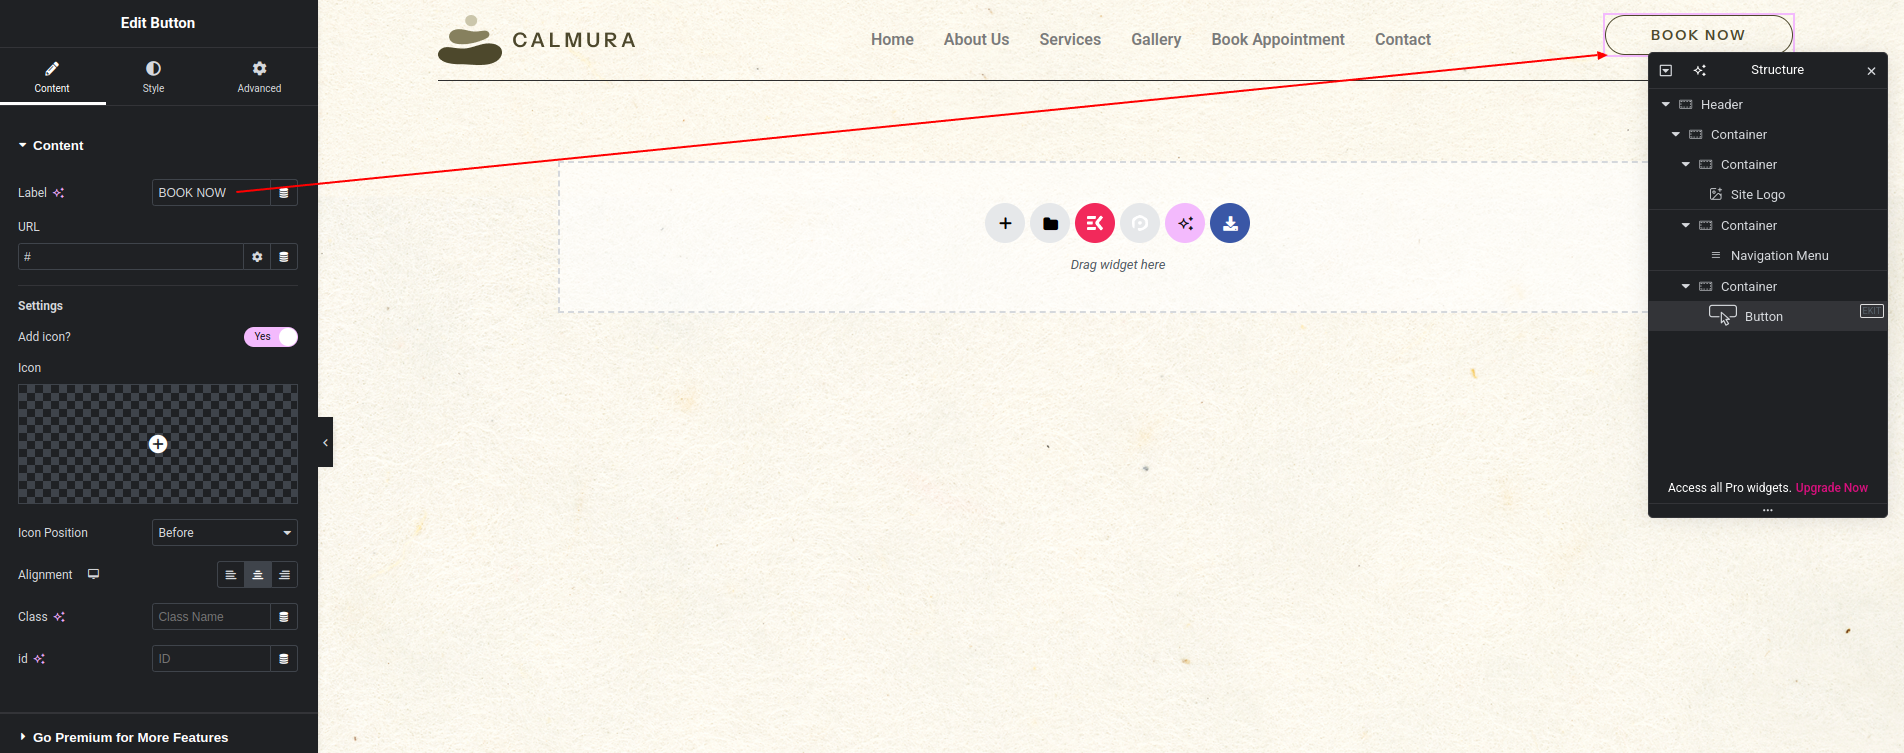Click the BOOK NOW button in header
The width and height of the screenshot is (1904, 753).
(1698, 35)
